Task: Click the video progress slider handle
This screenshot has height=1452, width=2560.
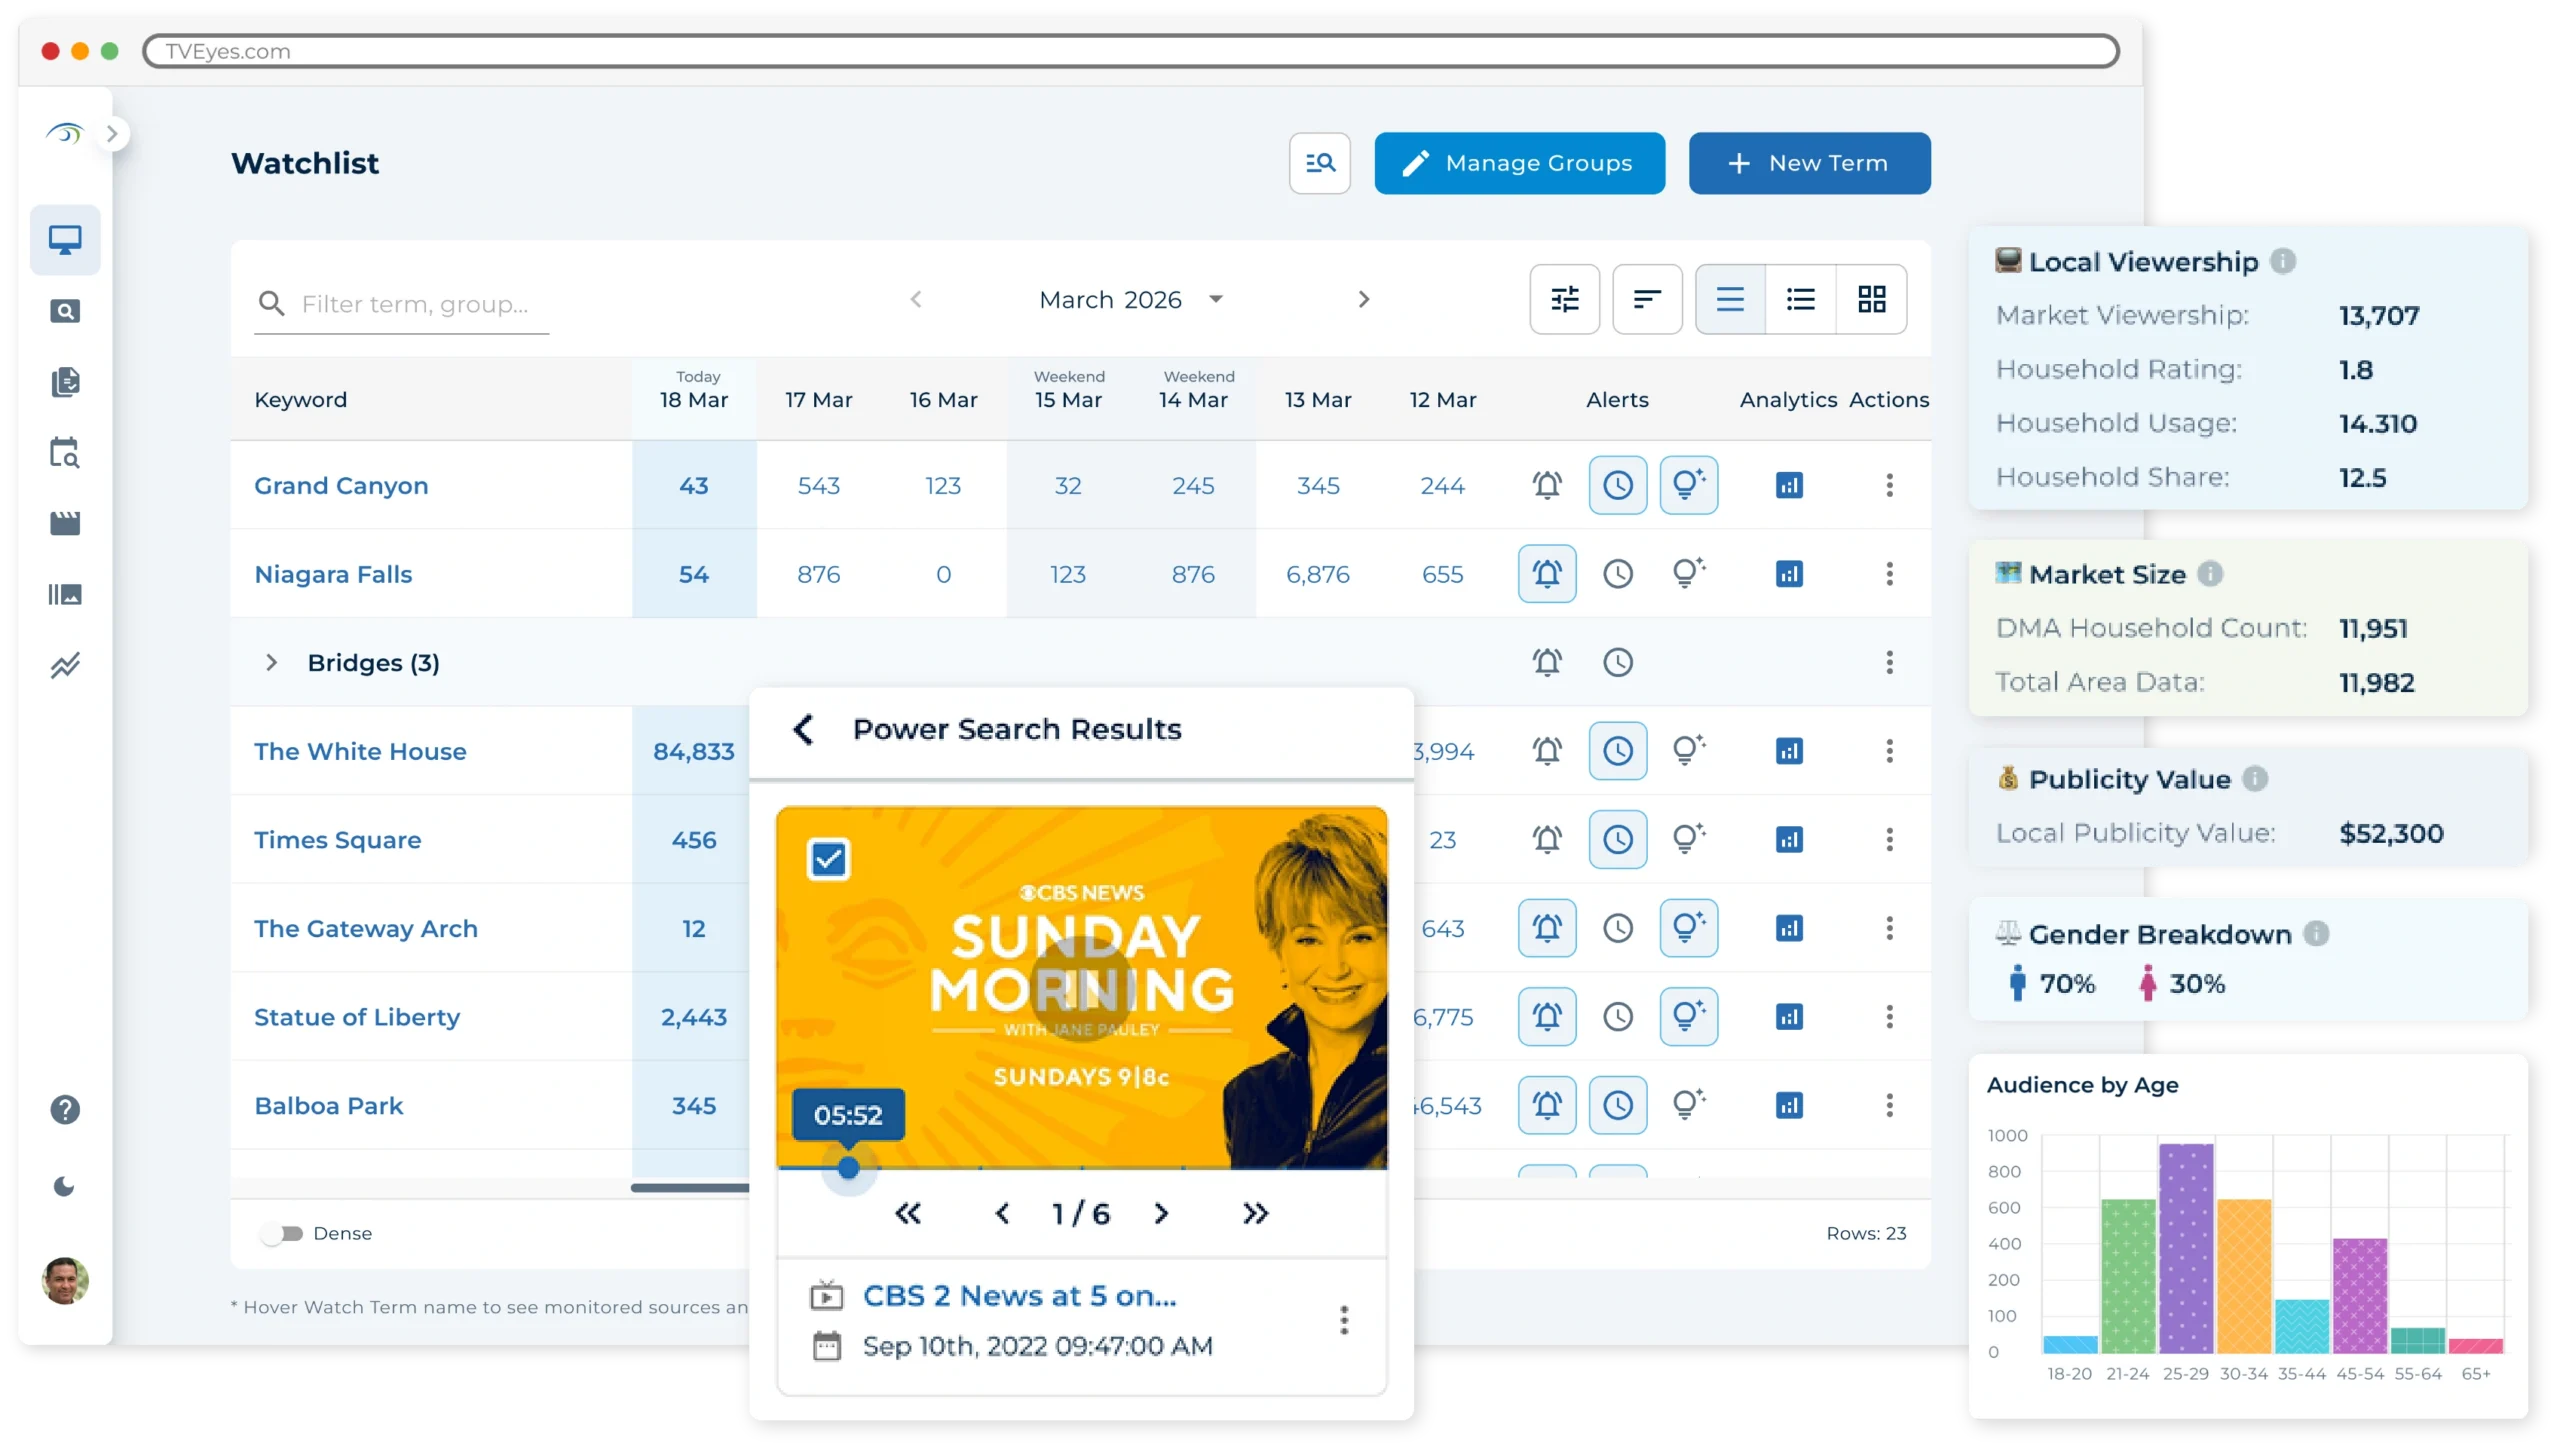Action: [848, 1167]
